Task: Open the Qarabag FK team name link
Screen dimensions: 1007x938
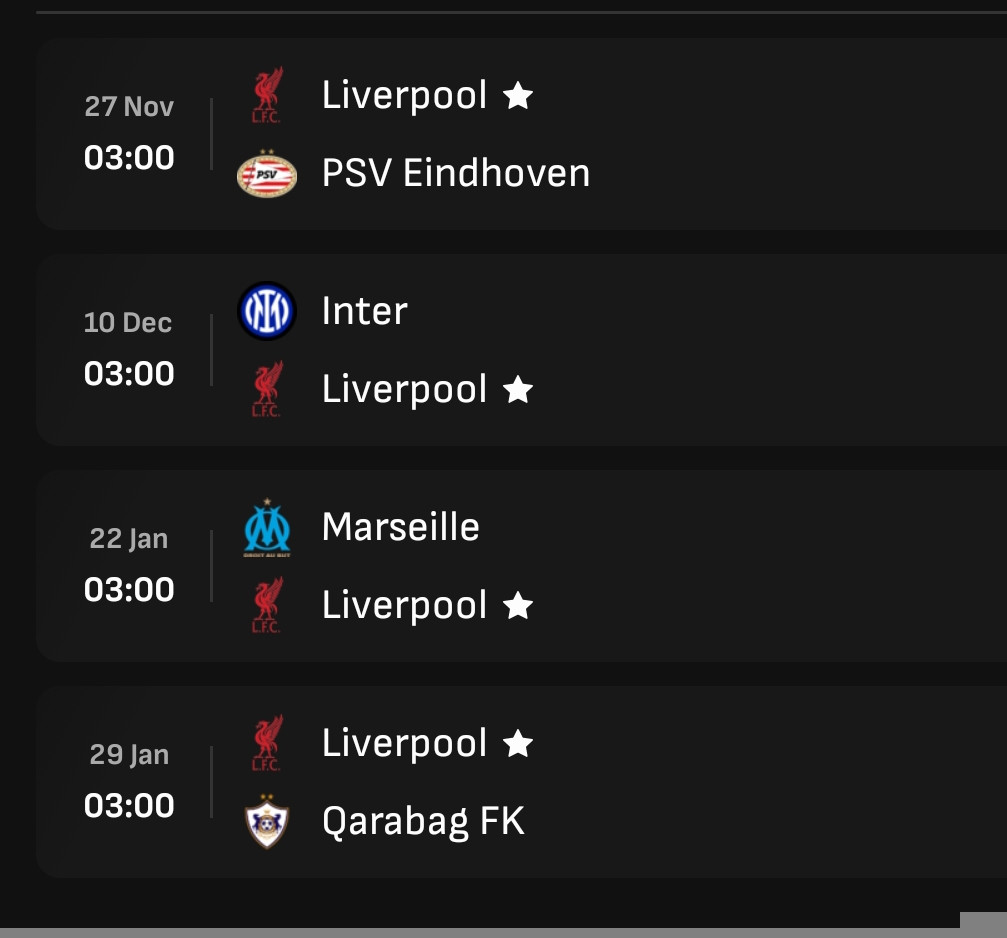Action: point(422,822)
